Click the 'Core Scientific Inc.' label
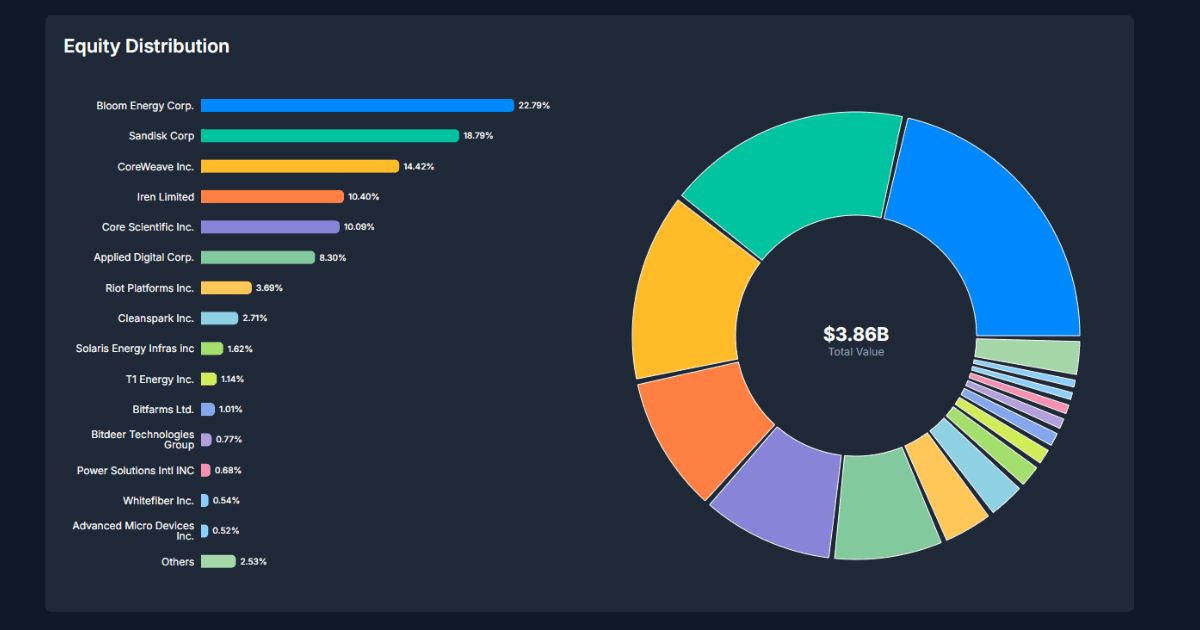The image size is (1200, 630). tap(148, 227)
